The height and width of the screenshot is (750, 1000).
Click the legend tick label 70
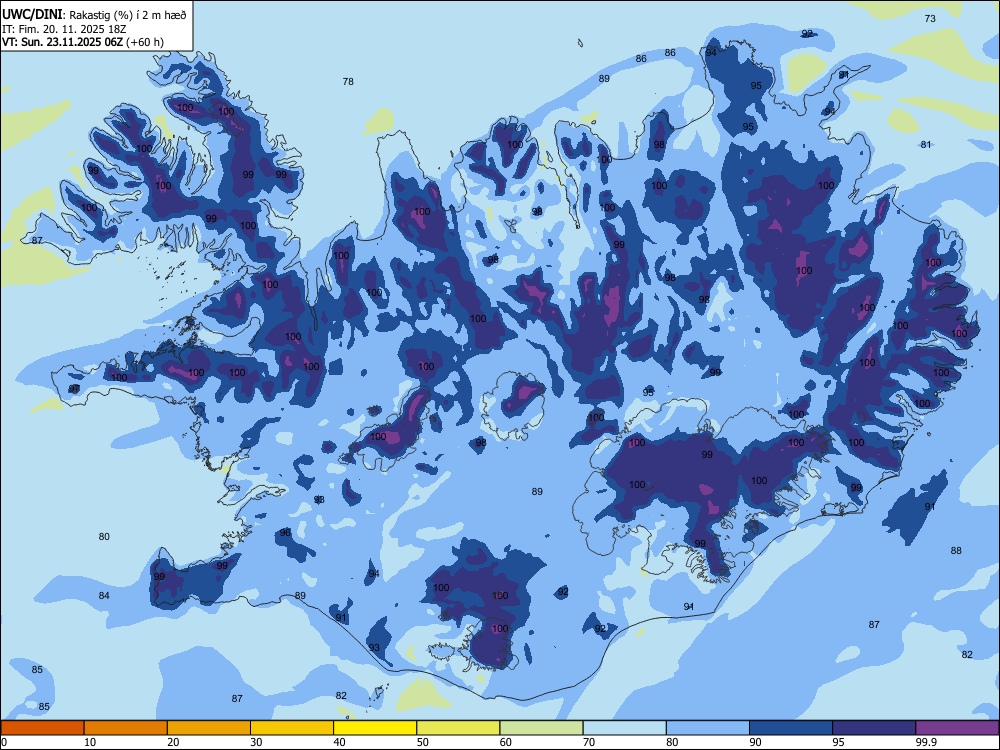[589, 742]
